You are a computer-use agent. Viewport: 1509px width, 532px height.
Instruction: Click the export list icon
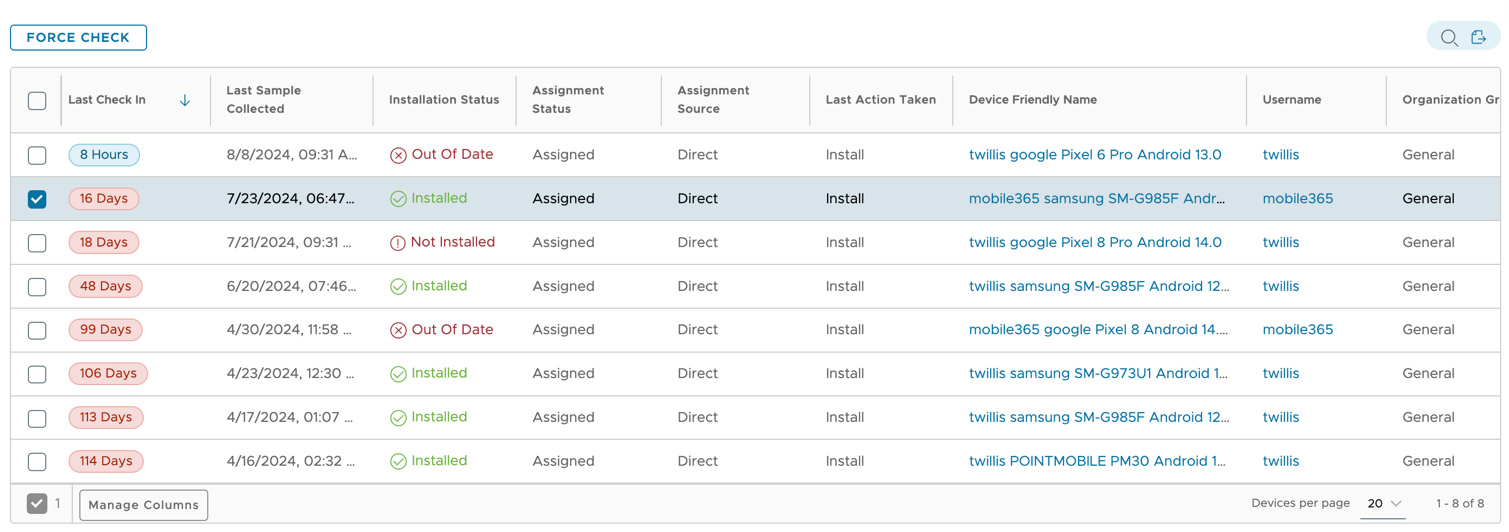pyautogui.click(x=1479, y=38)
